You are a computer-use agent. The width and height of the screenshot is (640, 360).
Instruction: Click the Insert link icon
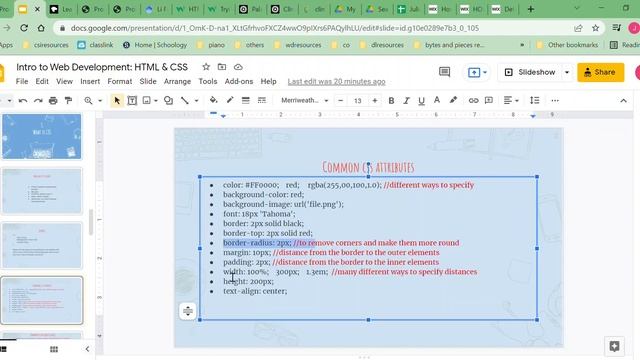(x=473, y=100)
